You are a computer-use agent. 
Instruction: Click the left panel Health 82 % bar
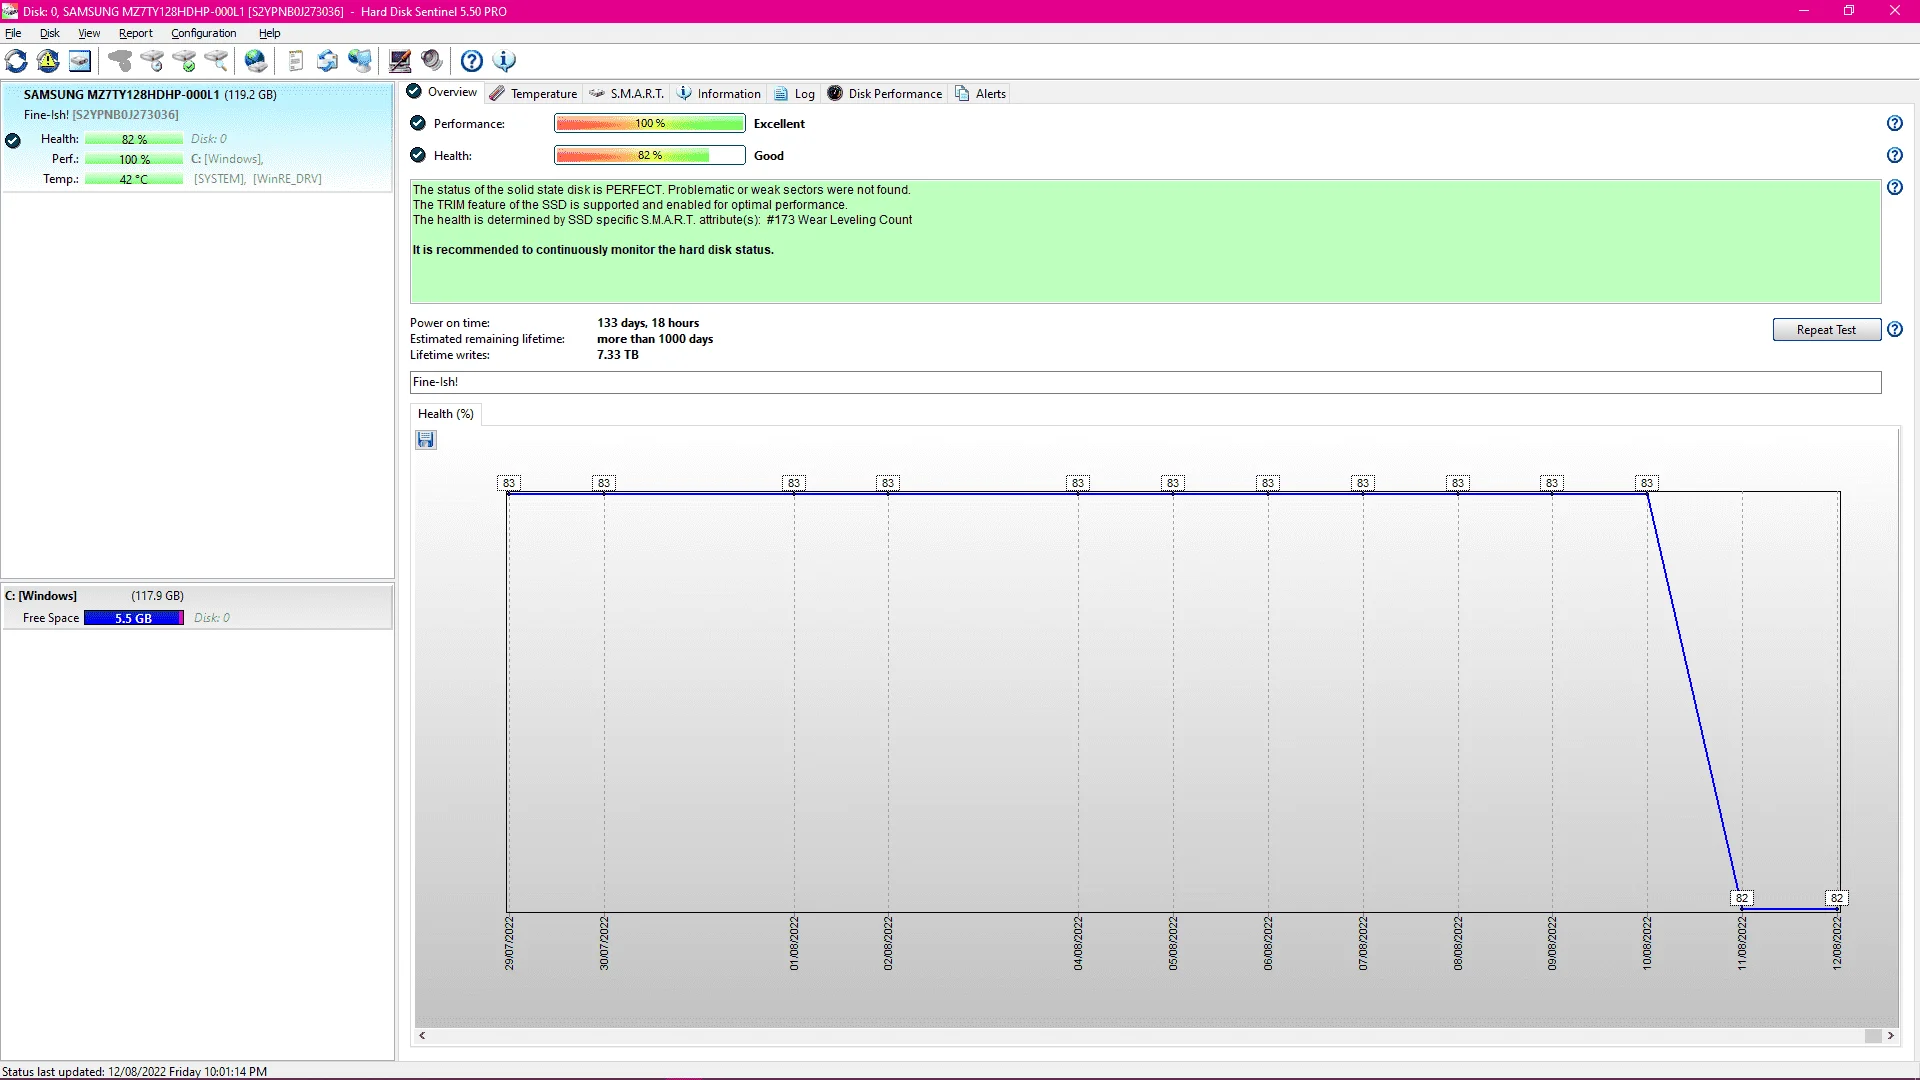tap(134, 139)
